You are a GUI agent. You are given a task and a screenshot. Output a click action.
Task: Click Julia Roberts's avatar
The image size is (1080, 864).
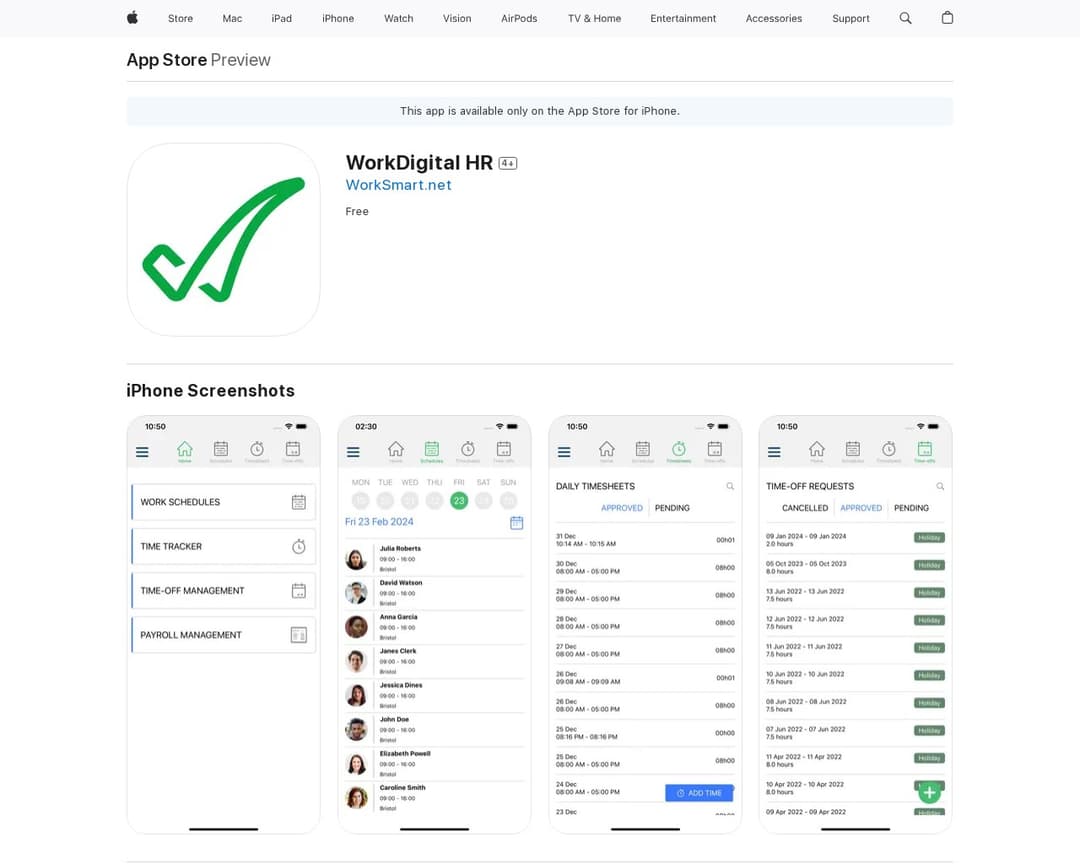(356, 559)
